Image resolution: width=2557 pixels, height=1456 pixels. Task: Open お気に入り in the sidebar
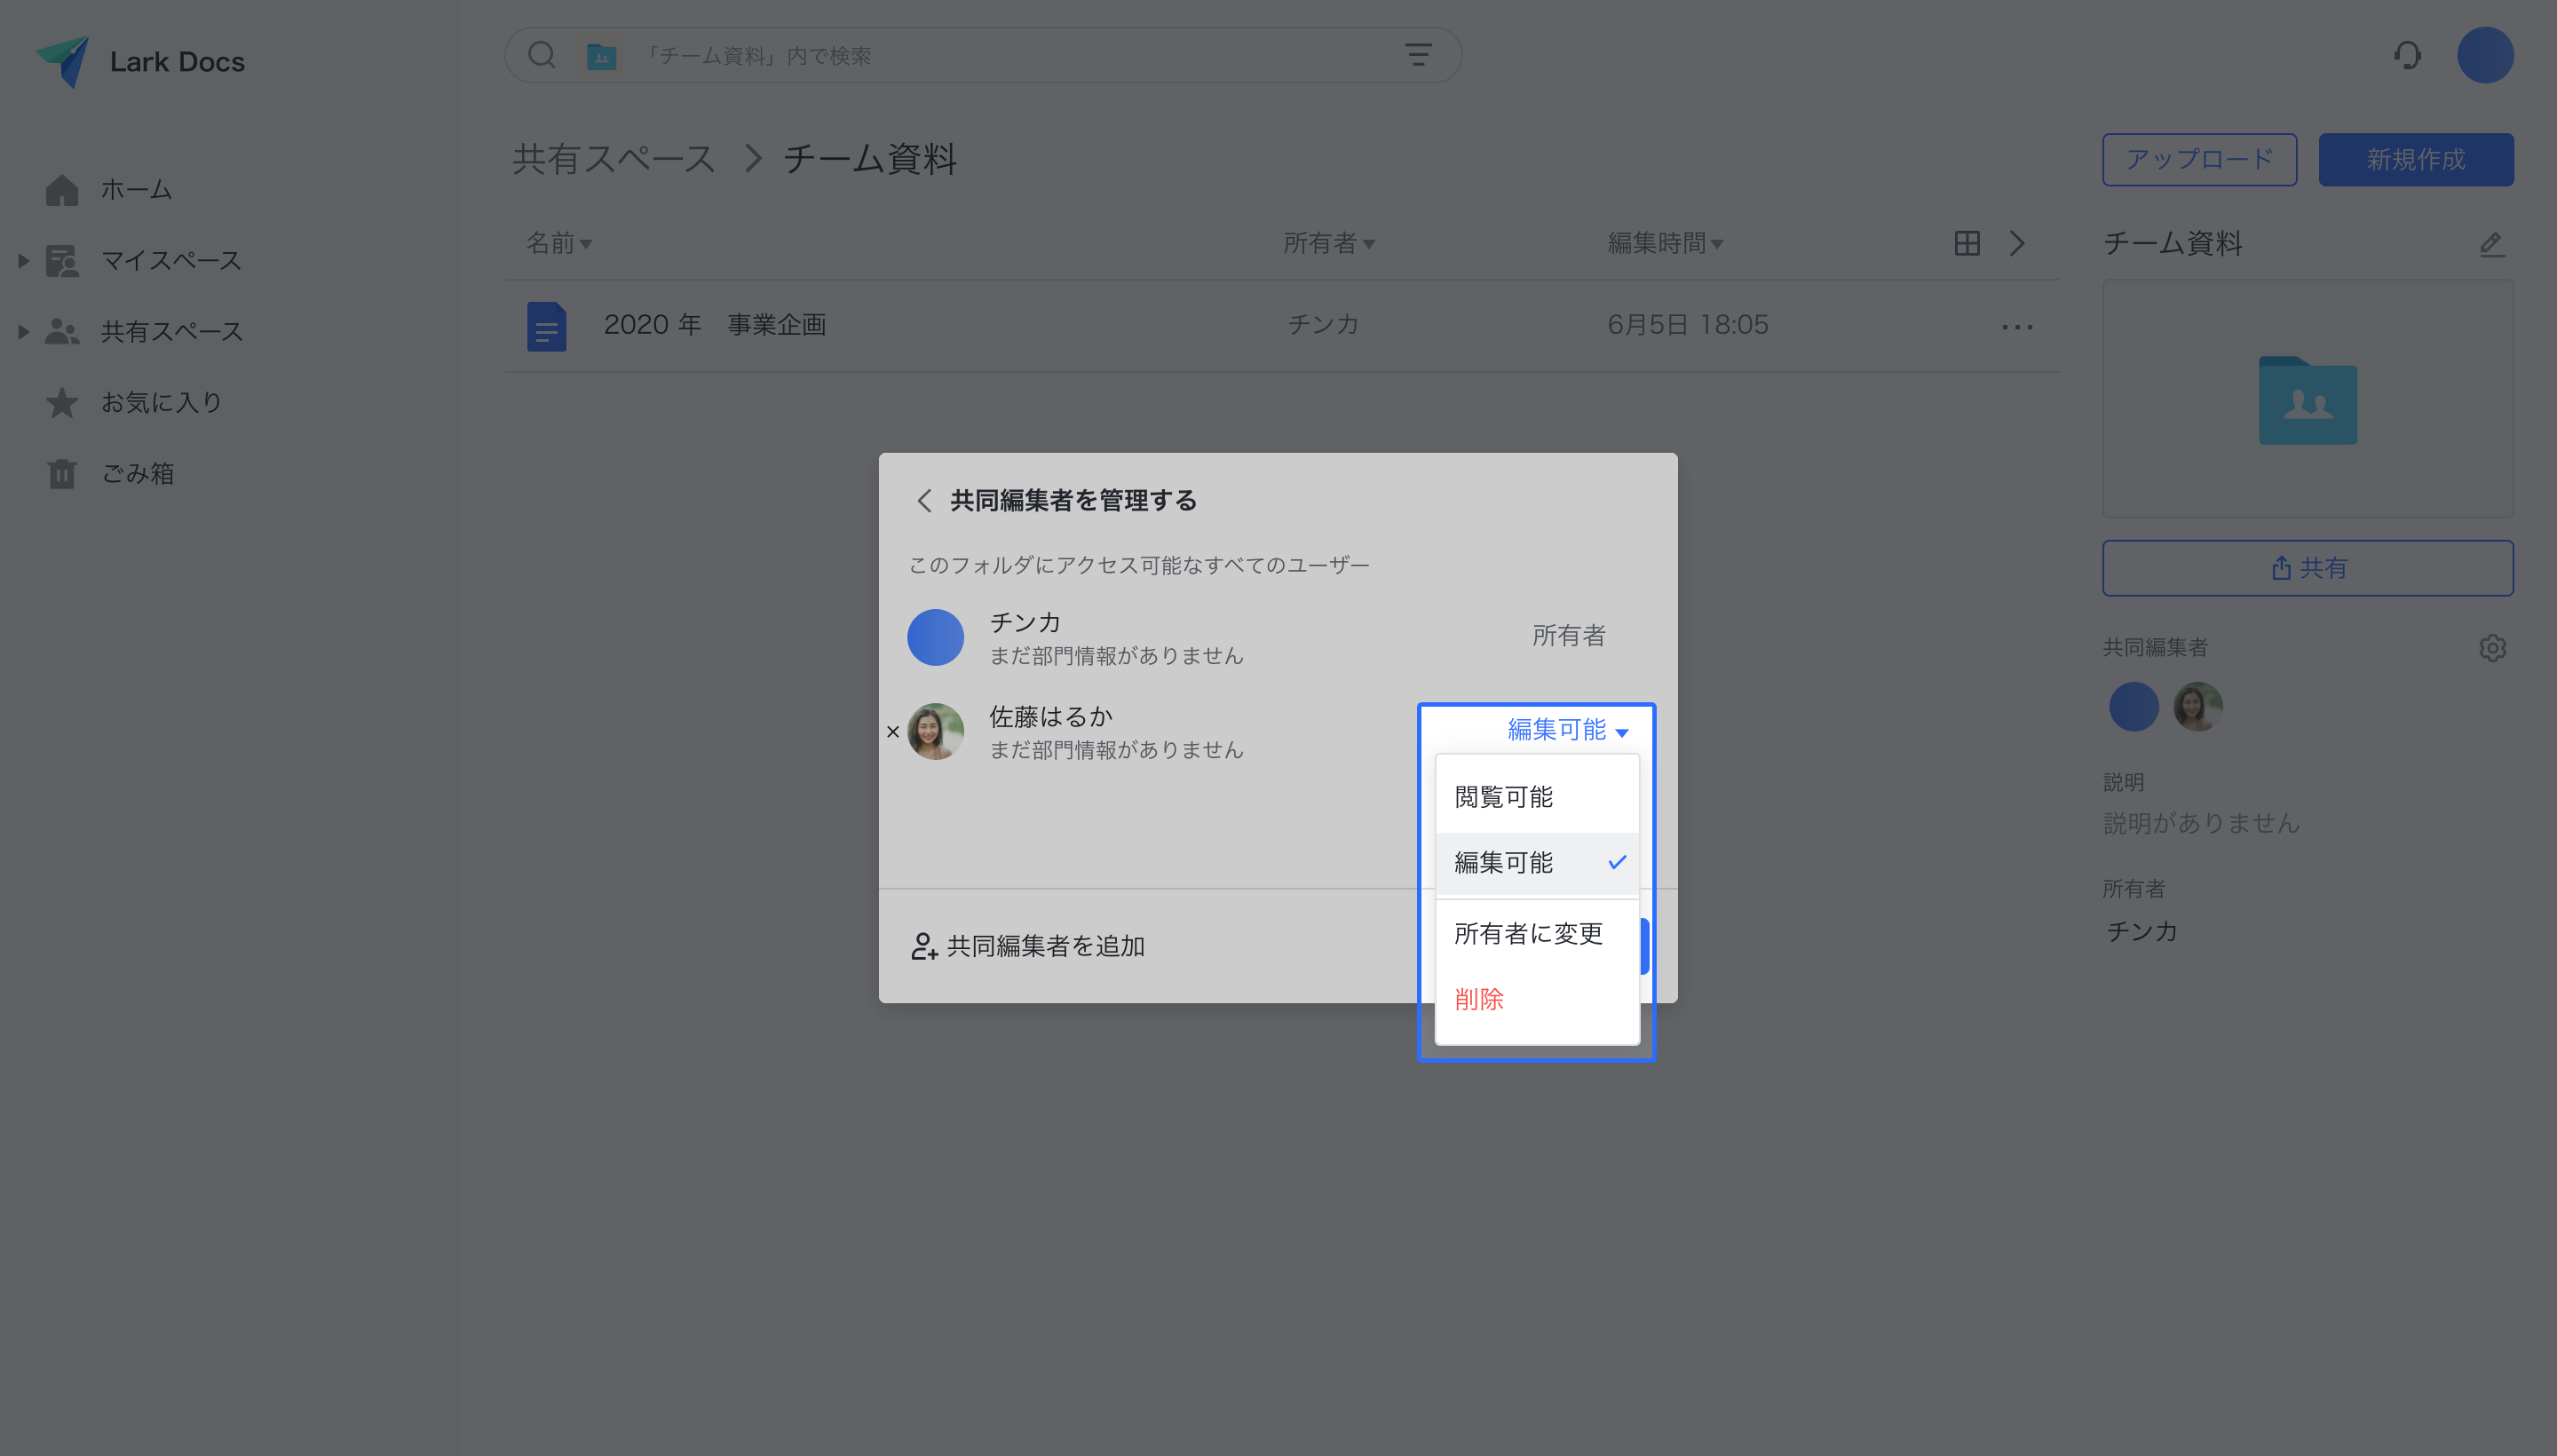coord(161,402)
